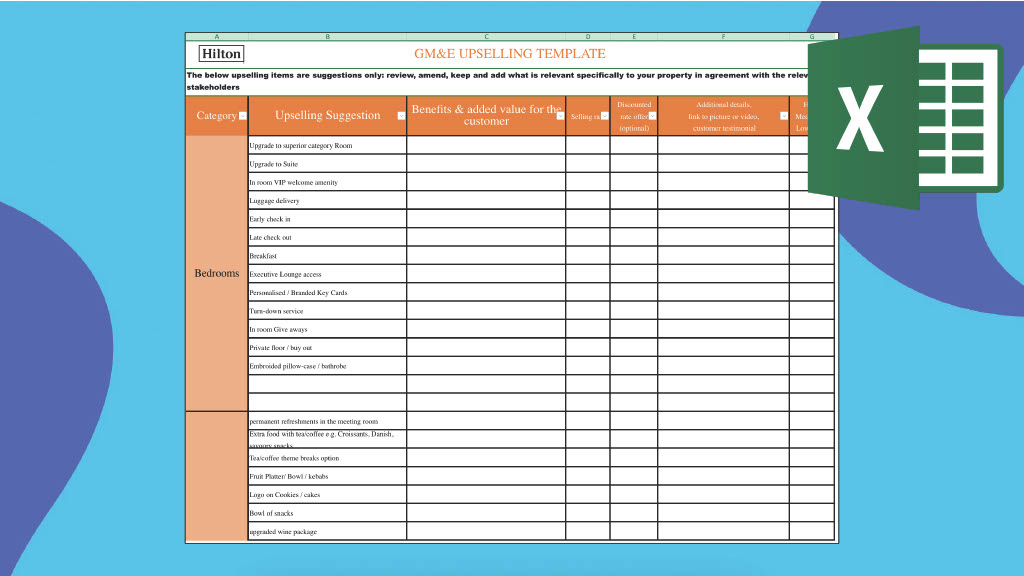Select the 'Executive Lounge access' cell
This screenshot has height=576, width=1024.
(327, 274)
